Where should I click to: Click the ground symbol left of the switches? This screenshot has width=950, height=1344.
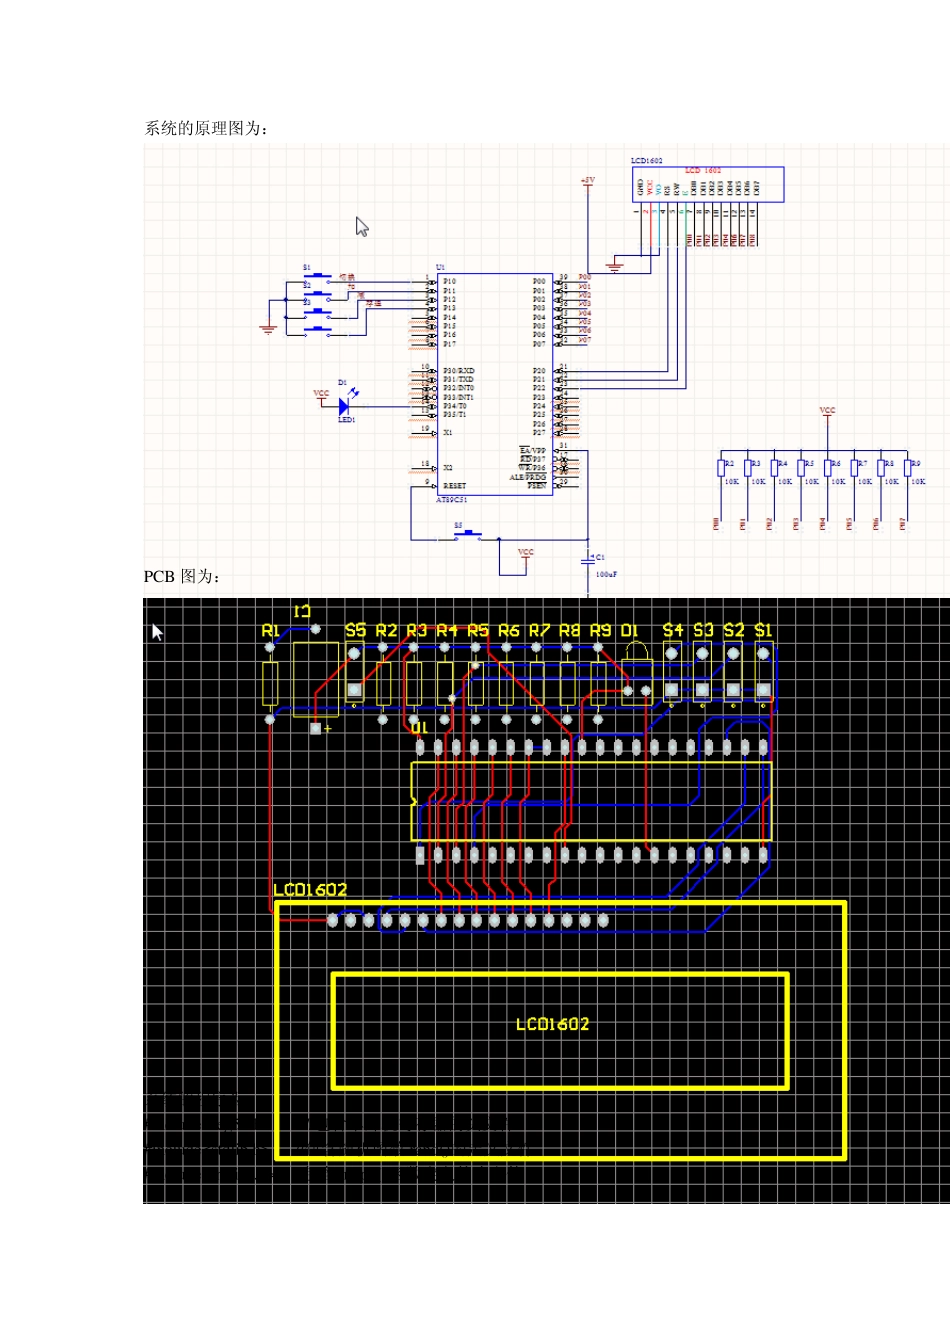click(268, 328)
